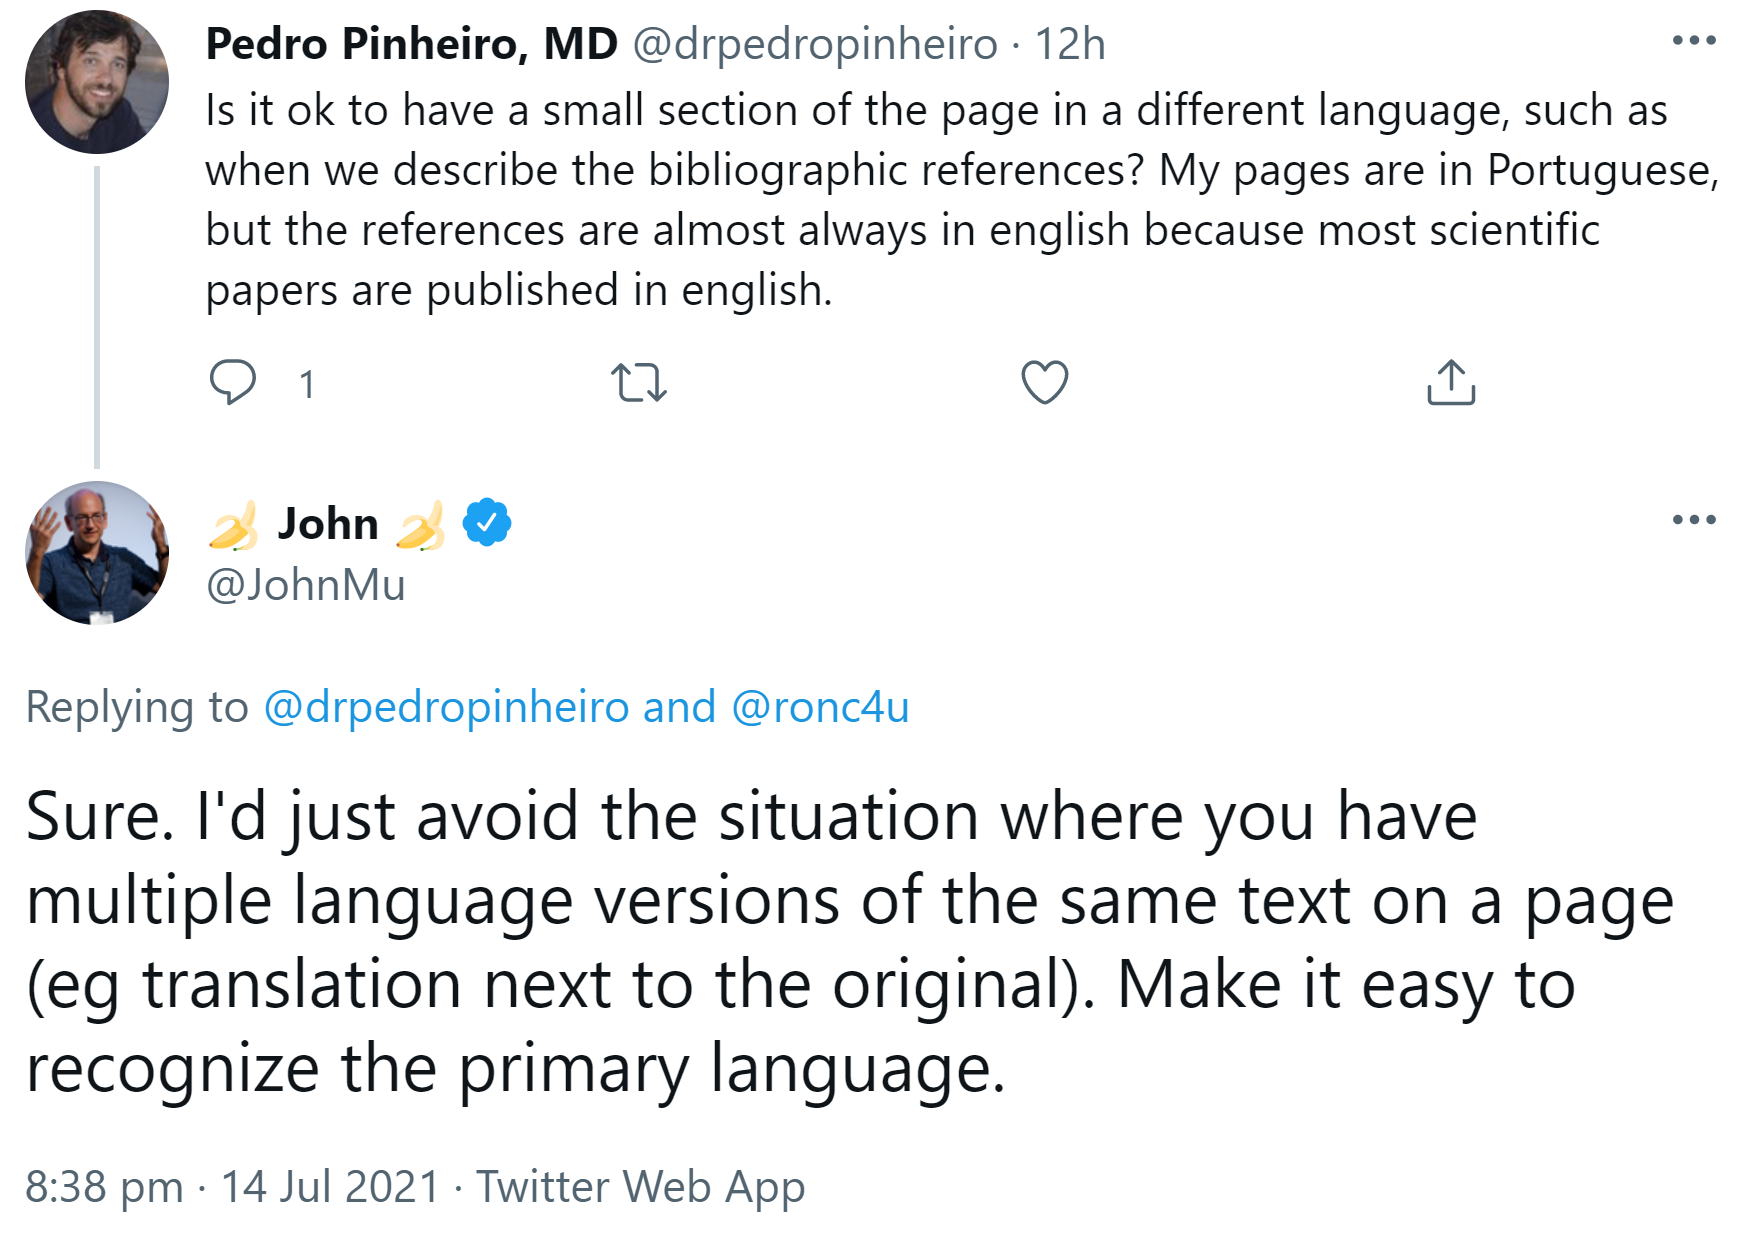Click @drpedropinheiro in the Replying to line
Viewport: 1748px width, 1237px height.
pyautogui.click(x=446, y=707)
